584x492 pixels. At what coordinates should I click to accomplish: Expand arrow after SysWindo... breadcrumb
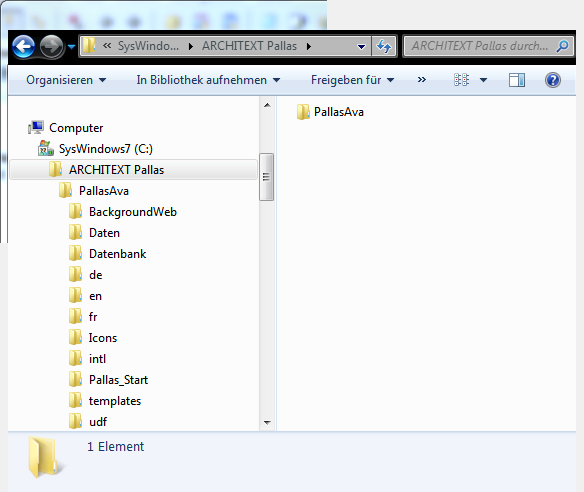(x=191, y=47)
